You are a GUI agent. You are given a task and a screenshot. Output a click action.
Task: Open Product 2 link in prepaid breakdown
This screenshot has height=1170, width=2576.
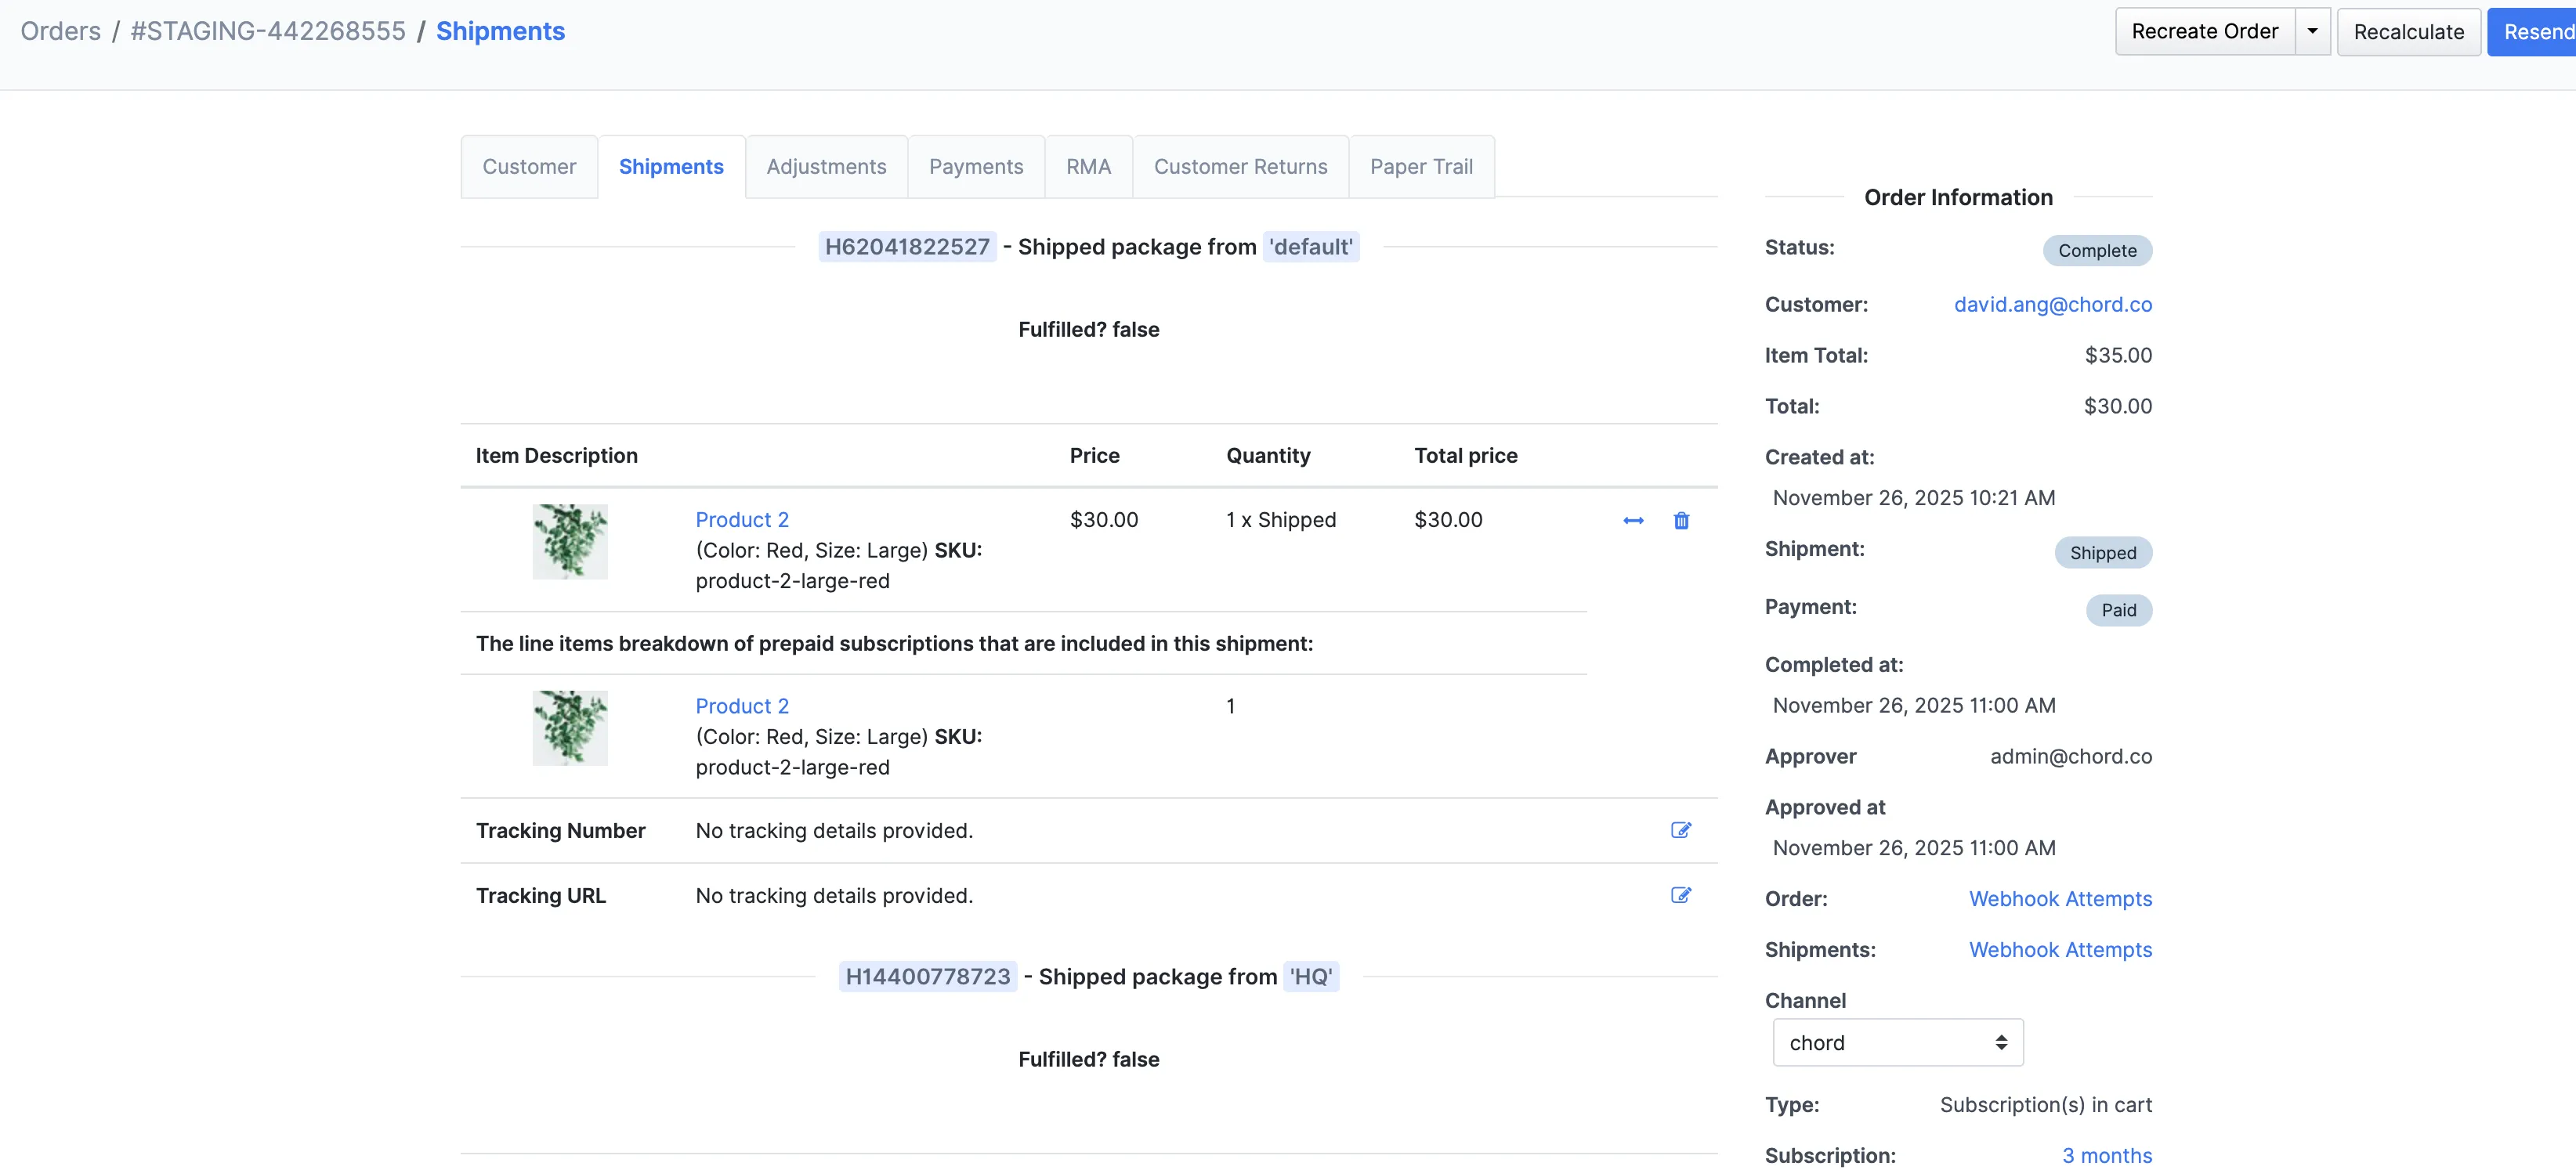pyautogui.click(x=742, y=705)
